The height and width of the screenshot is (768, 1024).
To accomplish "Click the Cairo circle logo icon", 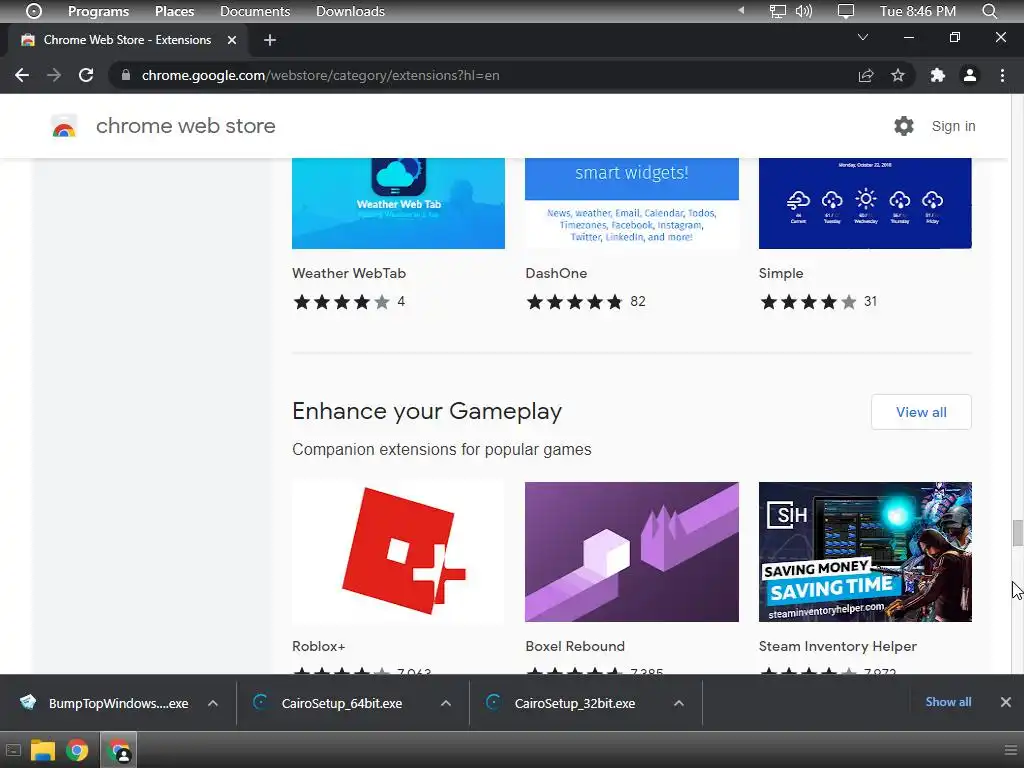I will click(33, 11).
